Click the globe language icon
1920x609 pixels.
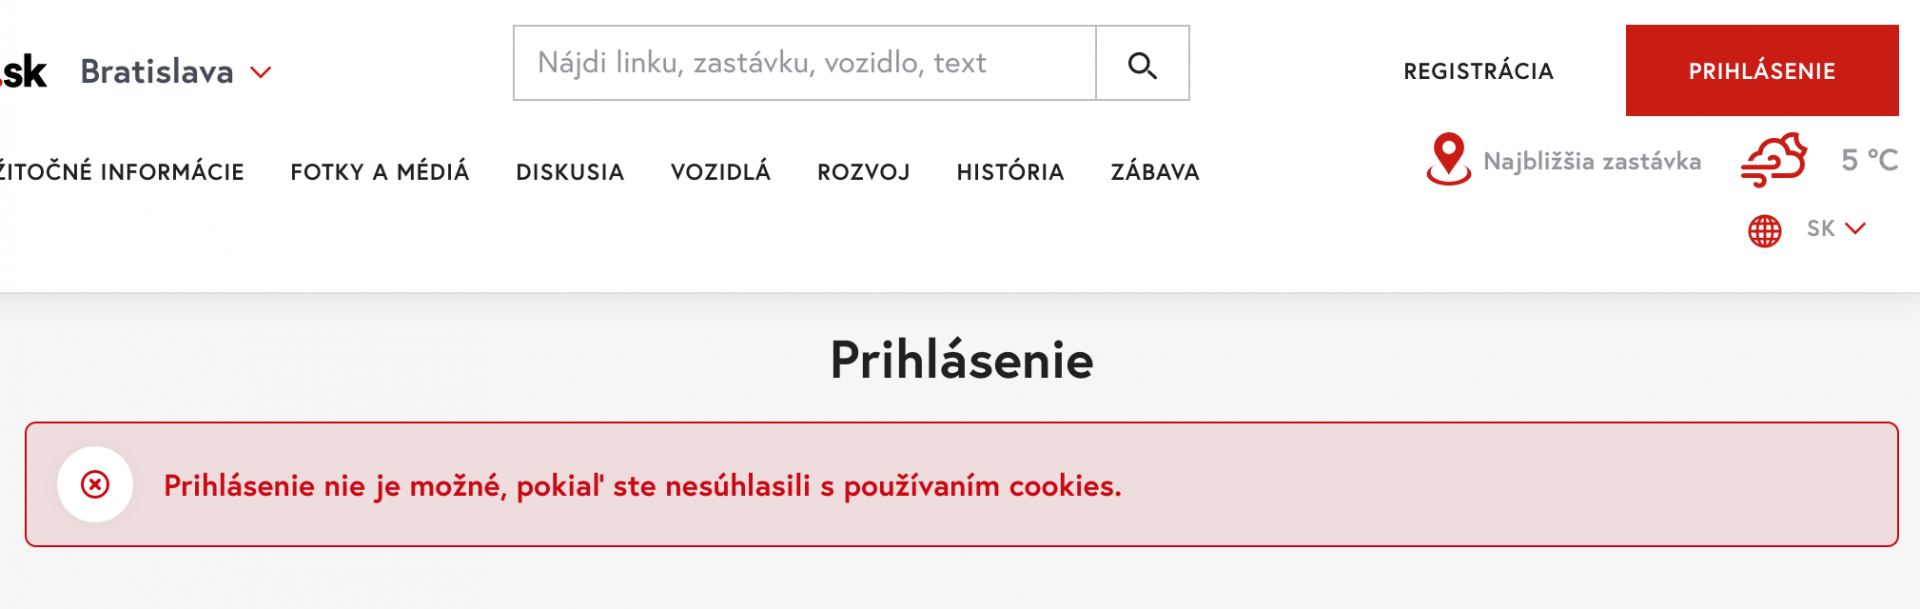point(1764,231)
